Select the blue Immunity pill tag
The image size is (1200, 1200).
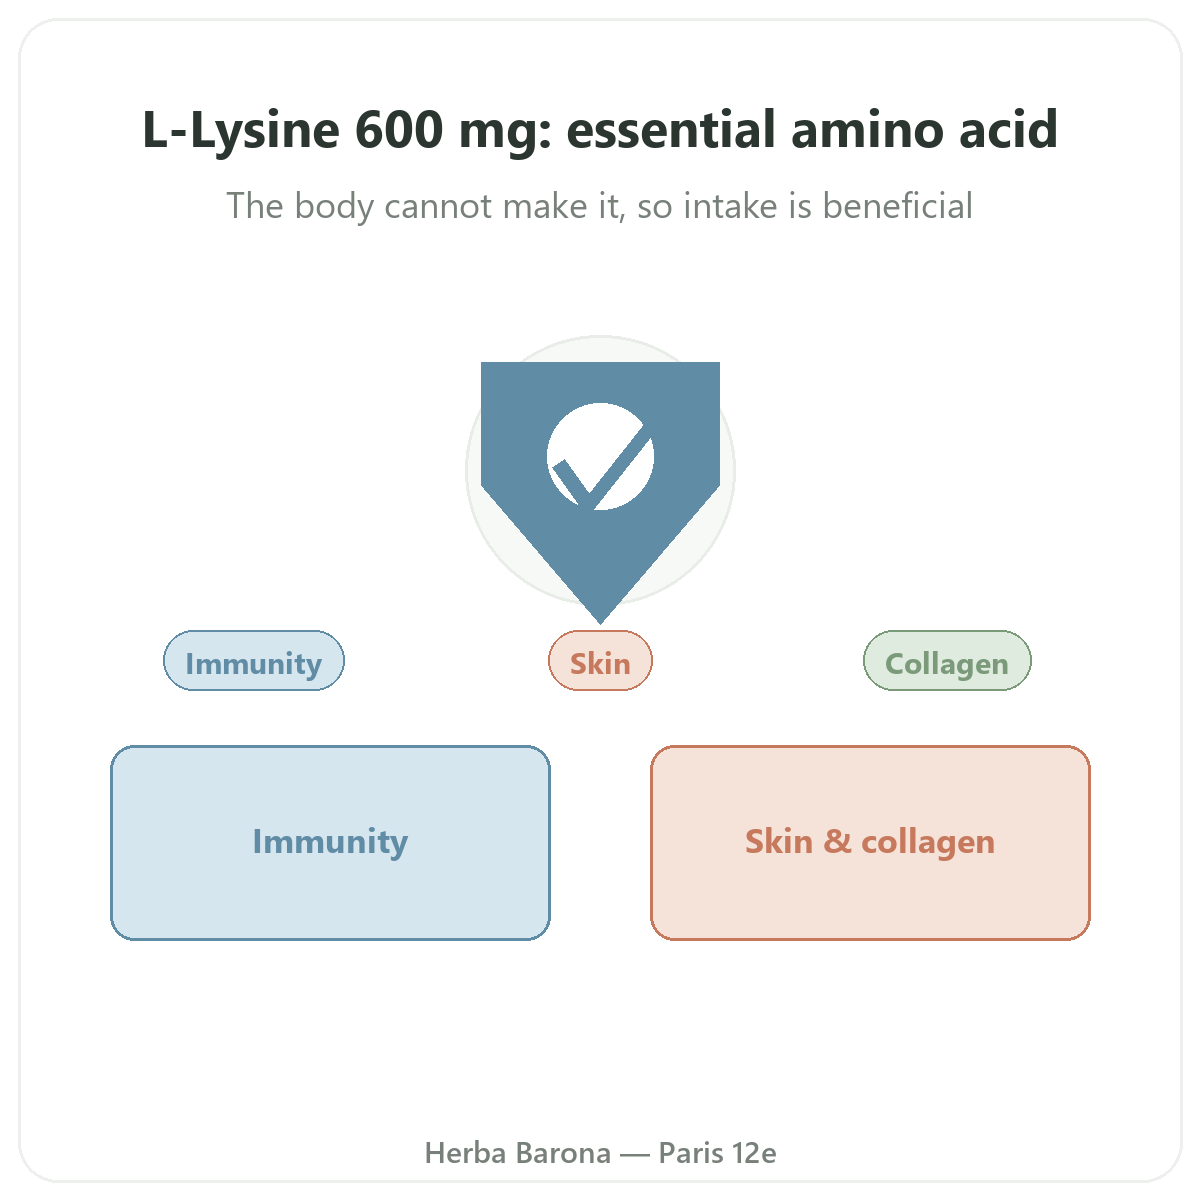[x=254, y=661]
